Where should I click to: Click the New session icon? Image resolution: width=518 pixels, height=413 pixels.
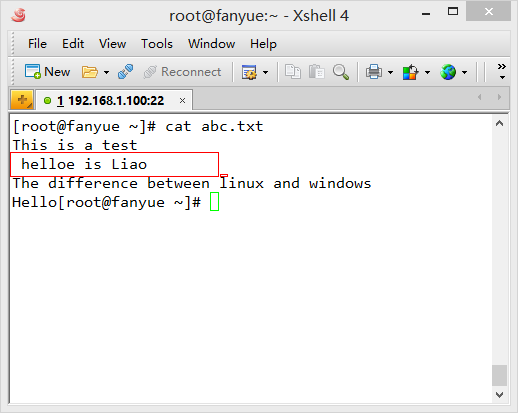click(x=33, y=71)
